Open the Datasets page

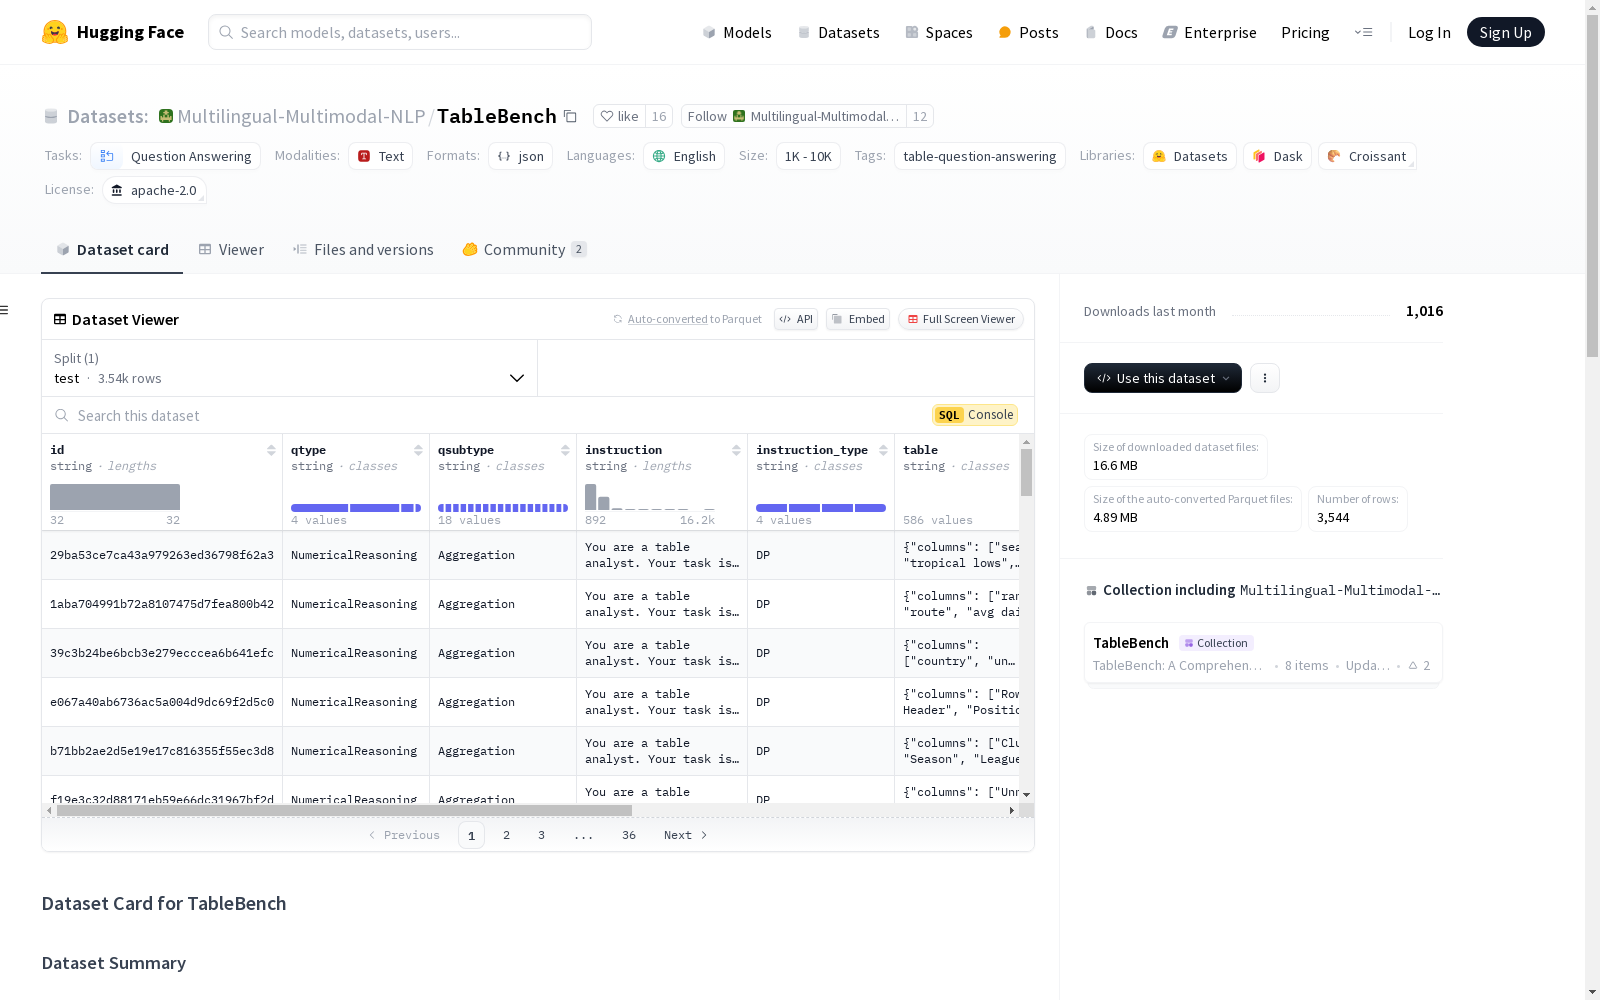838,32
